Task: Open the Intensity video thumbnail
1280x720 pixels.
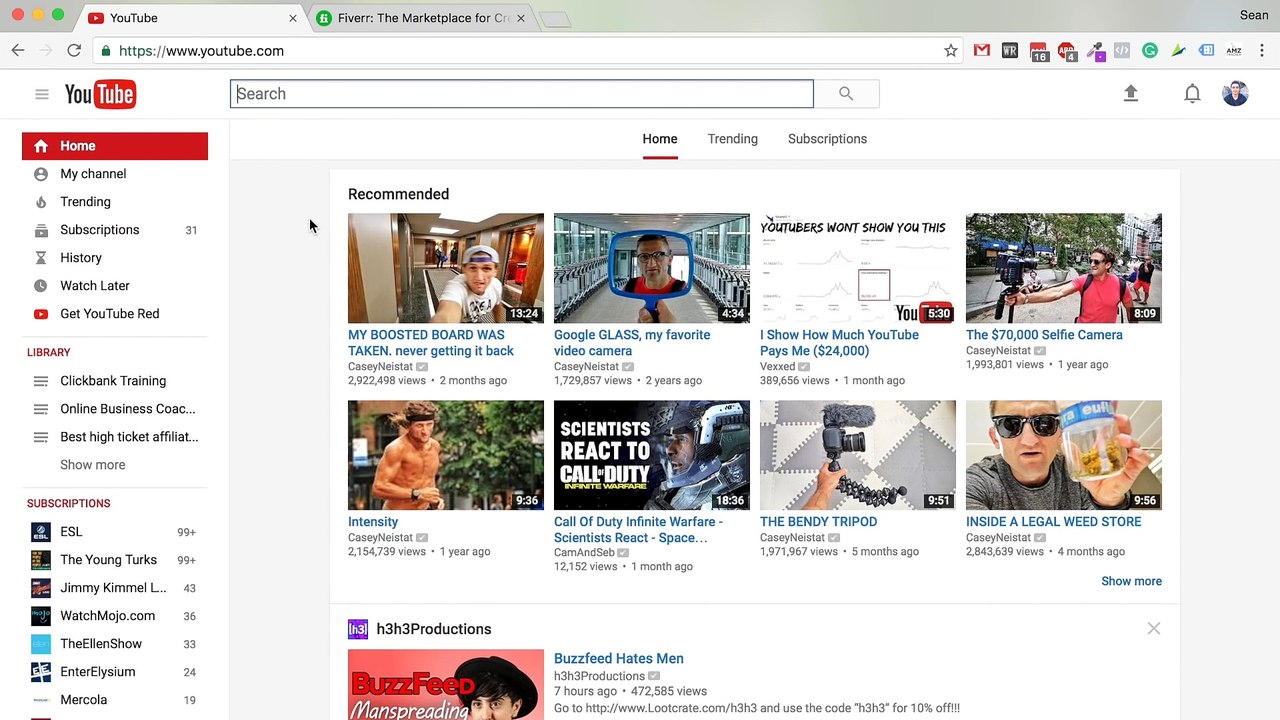Action: click(x=446, y=455)
